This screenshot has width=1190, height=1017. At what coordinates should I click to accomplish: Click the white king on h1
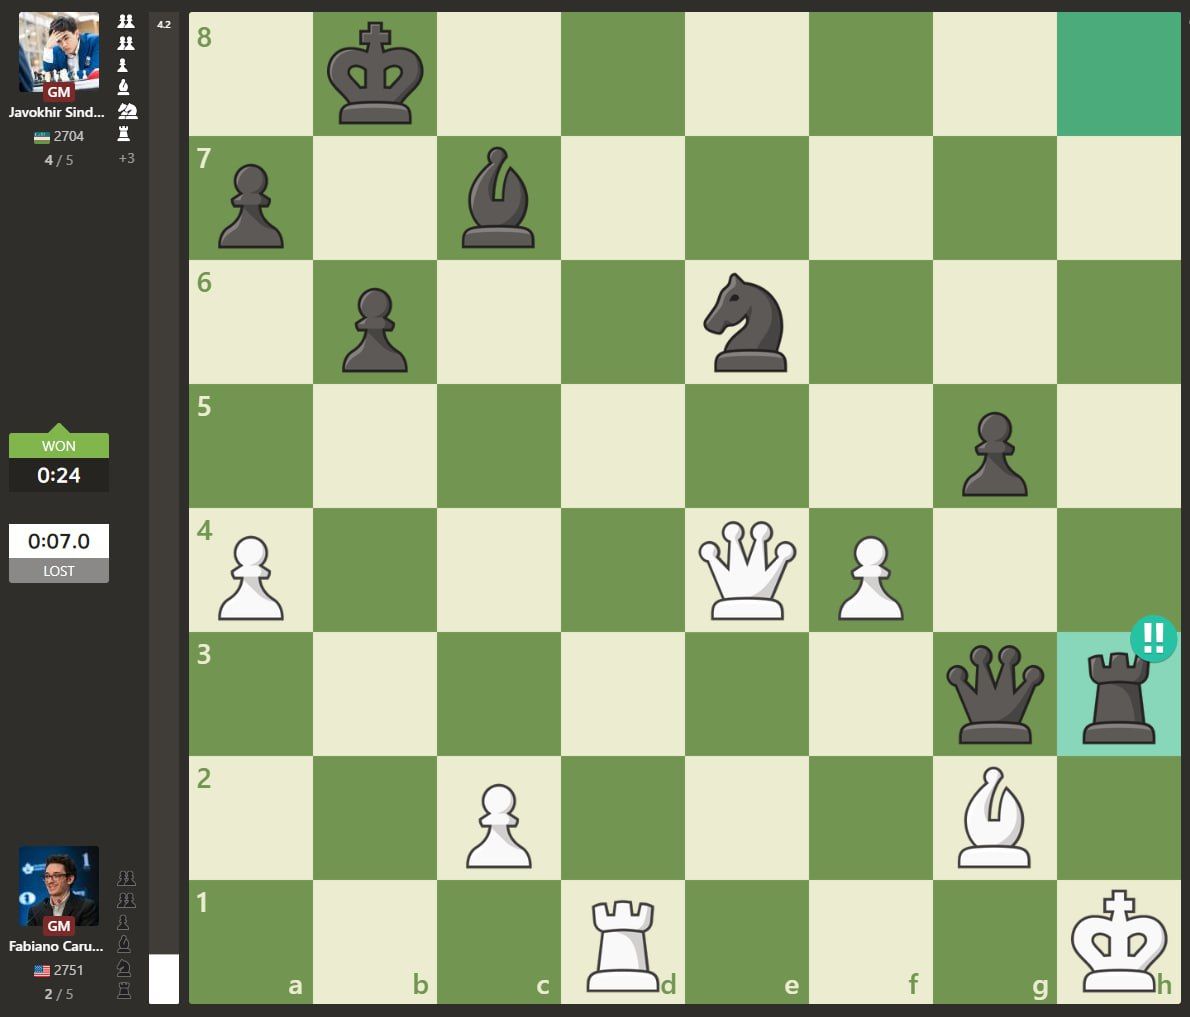point(1119,942)
